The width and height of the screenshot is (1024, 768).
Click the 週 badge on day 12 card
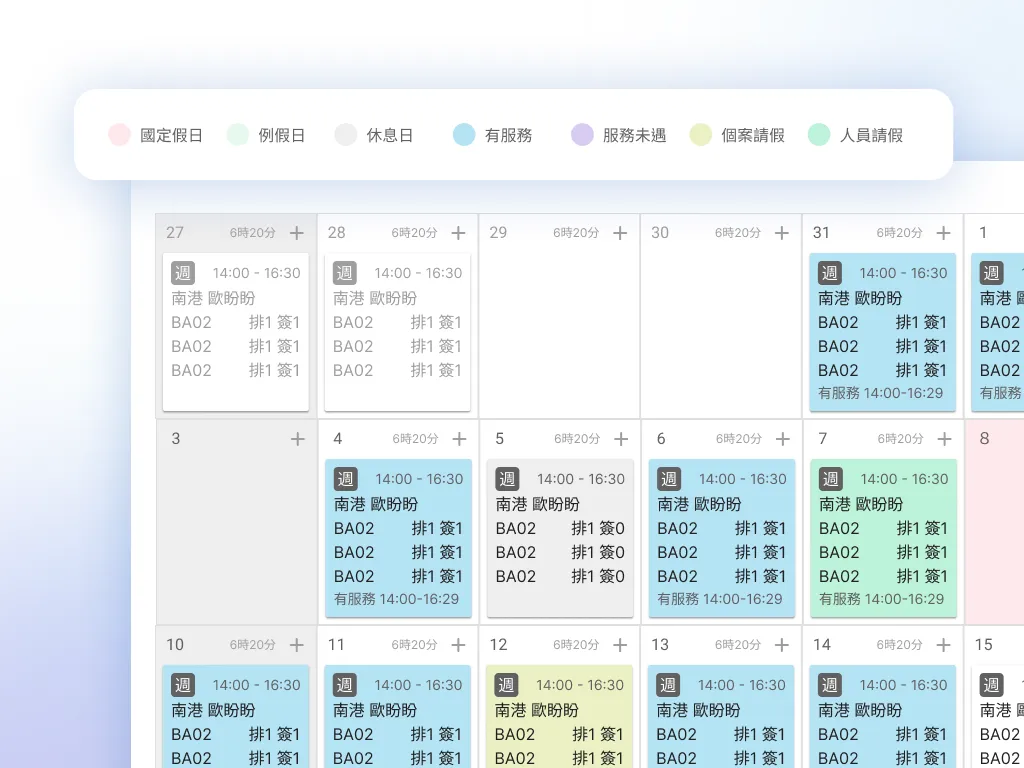click(506, 685)
